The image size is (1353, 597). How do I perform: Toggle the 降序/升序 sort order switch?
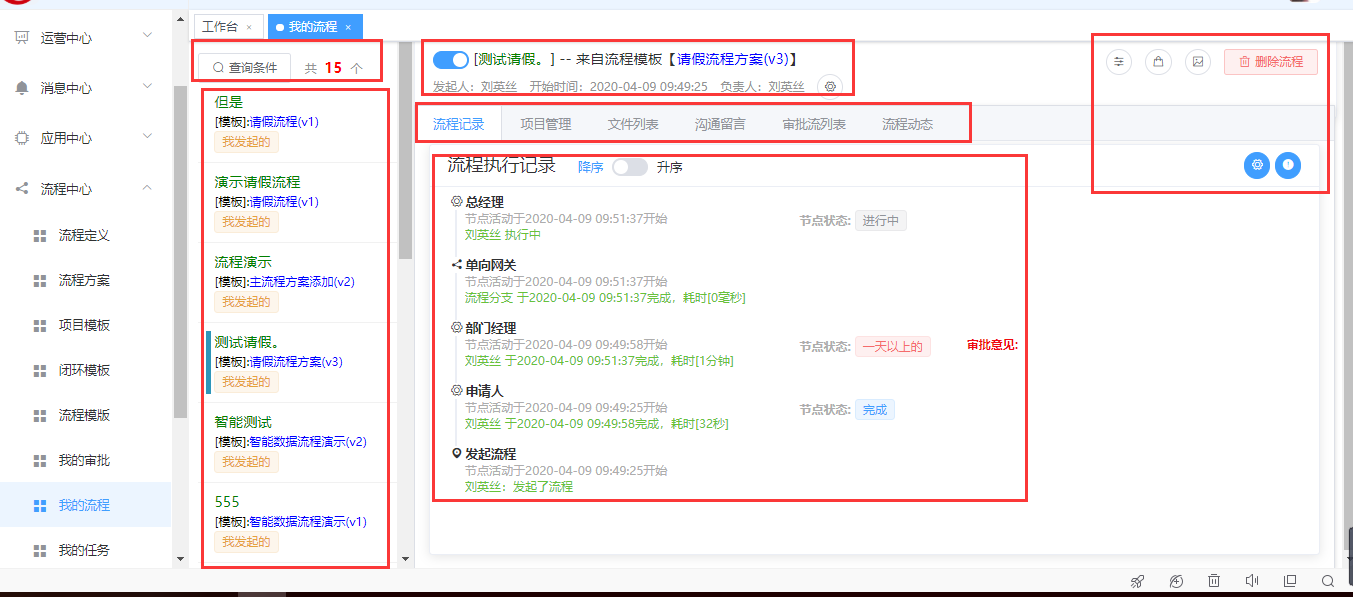[x=630, y=167]
